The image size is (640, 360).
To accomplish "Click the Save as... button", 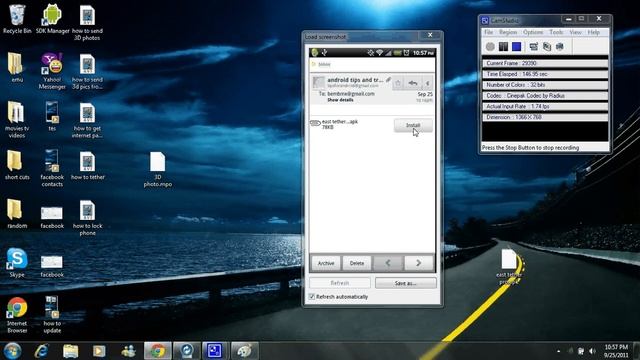I will 406,283.
